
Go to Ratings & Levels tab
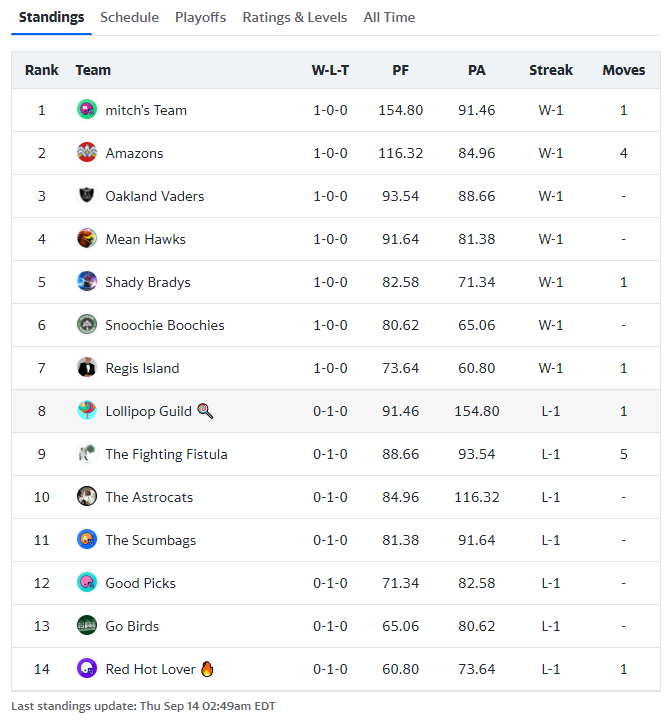(295, 17)
